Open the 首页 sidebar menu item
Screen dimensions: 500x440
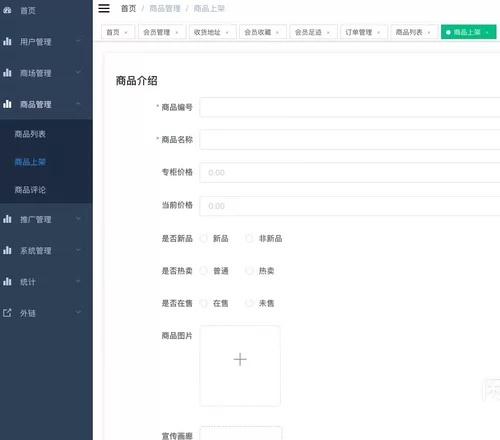pos(46,11)
